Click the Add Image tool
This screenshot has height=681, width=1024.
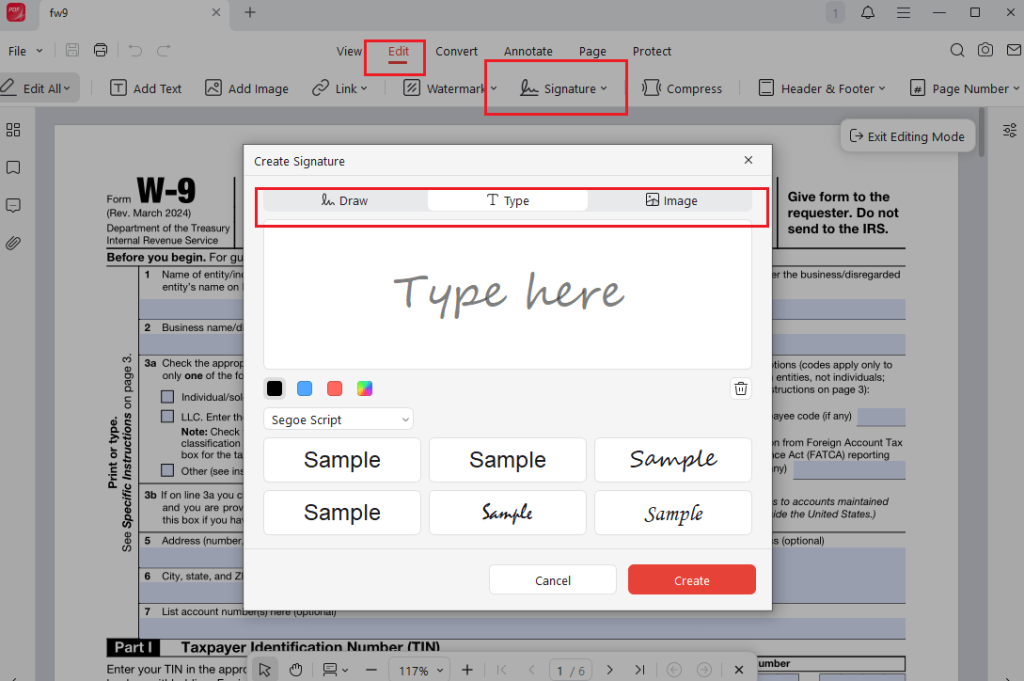pos(247,88)
